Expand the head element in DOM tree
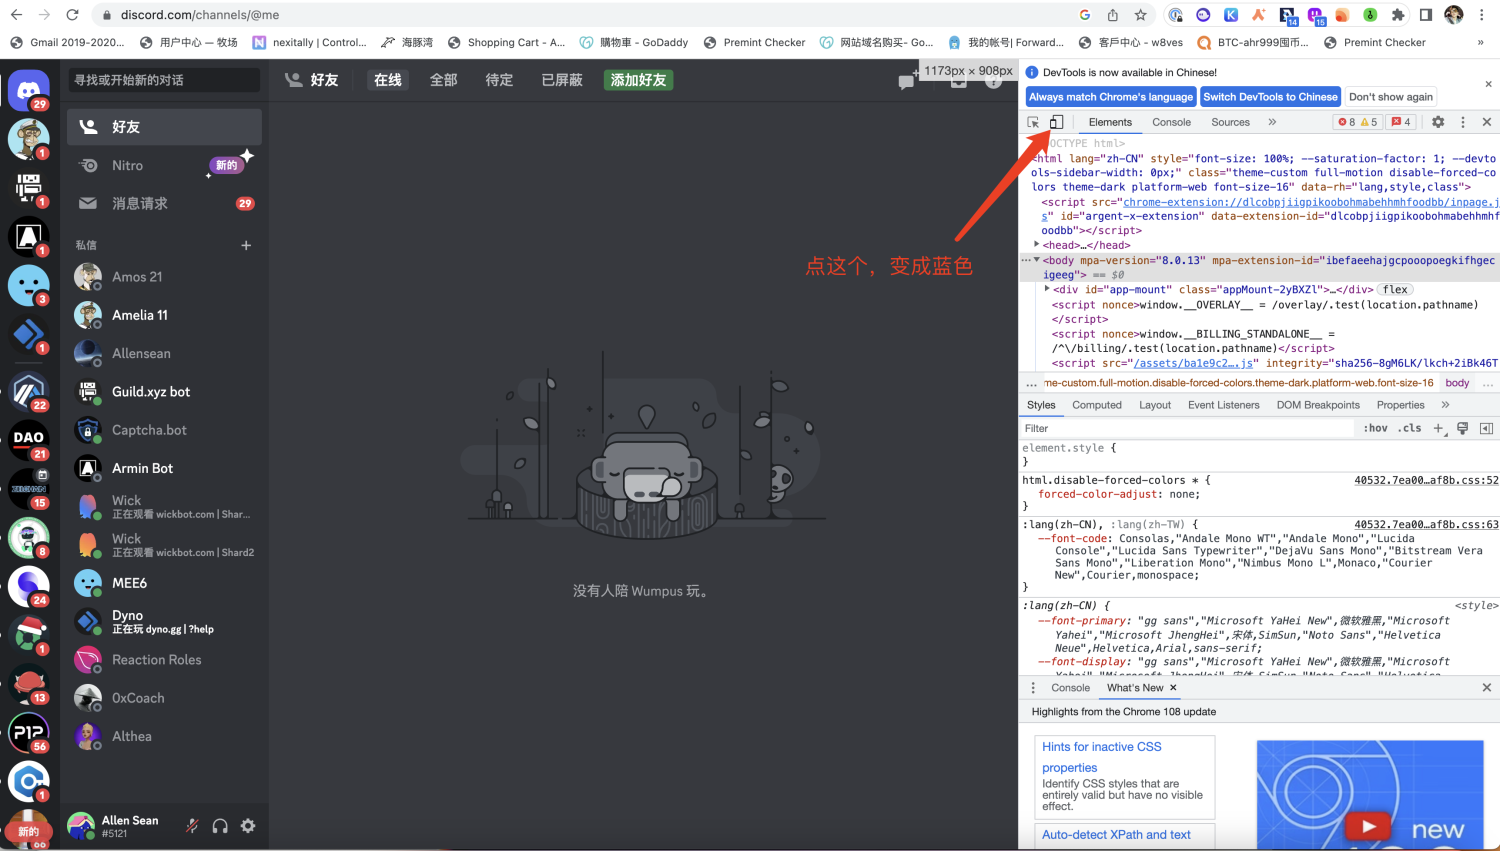The image size is (1500, 851). (x=1036, y=244)
